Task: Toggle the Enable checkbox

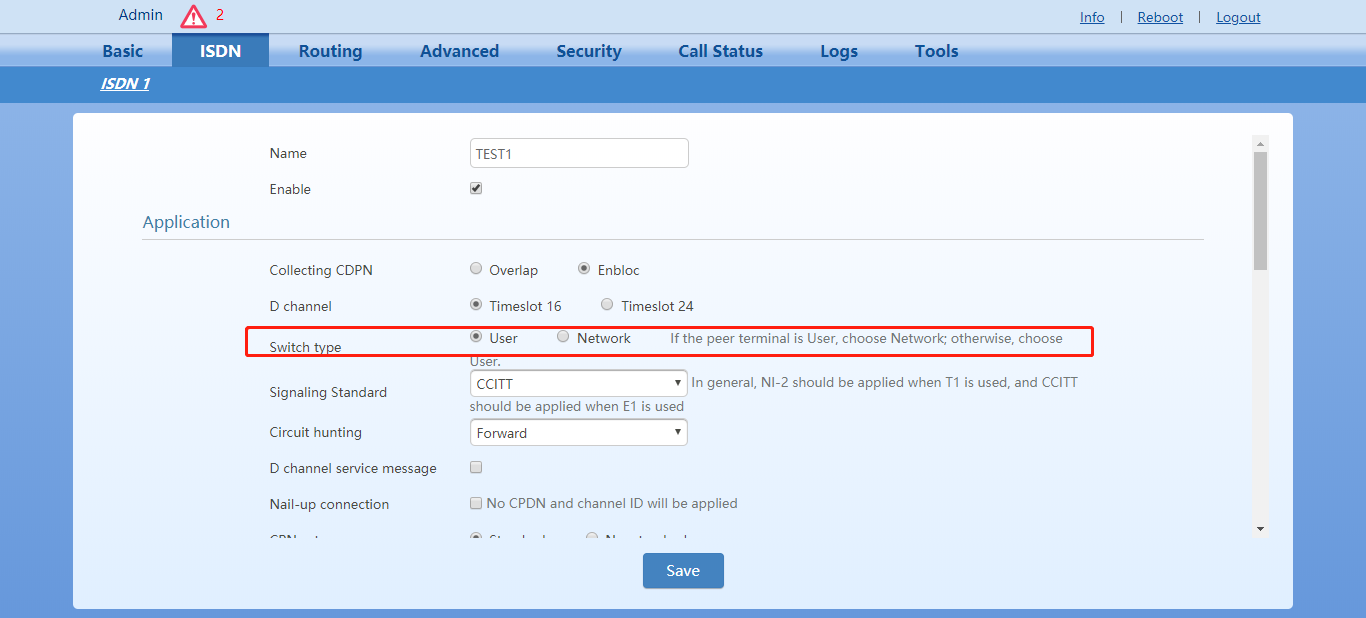Action: tap(476, 188)
